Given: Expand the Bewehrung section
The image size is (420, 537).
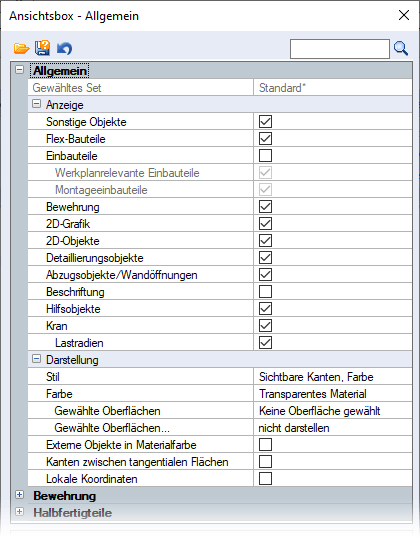Looking at the screenshot, I should click(x=20, y=495).
